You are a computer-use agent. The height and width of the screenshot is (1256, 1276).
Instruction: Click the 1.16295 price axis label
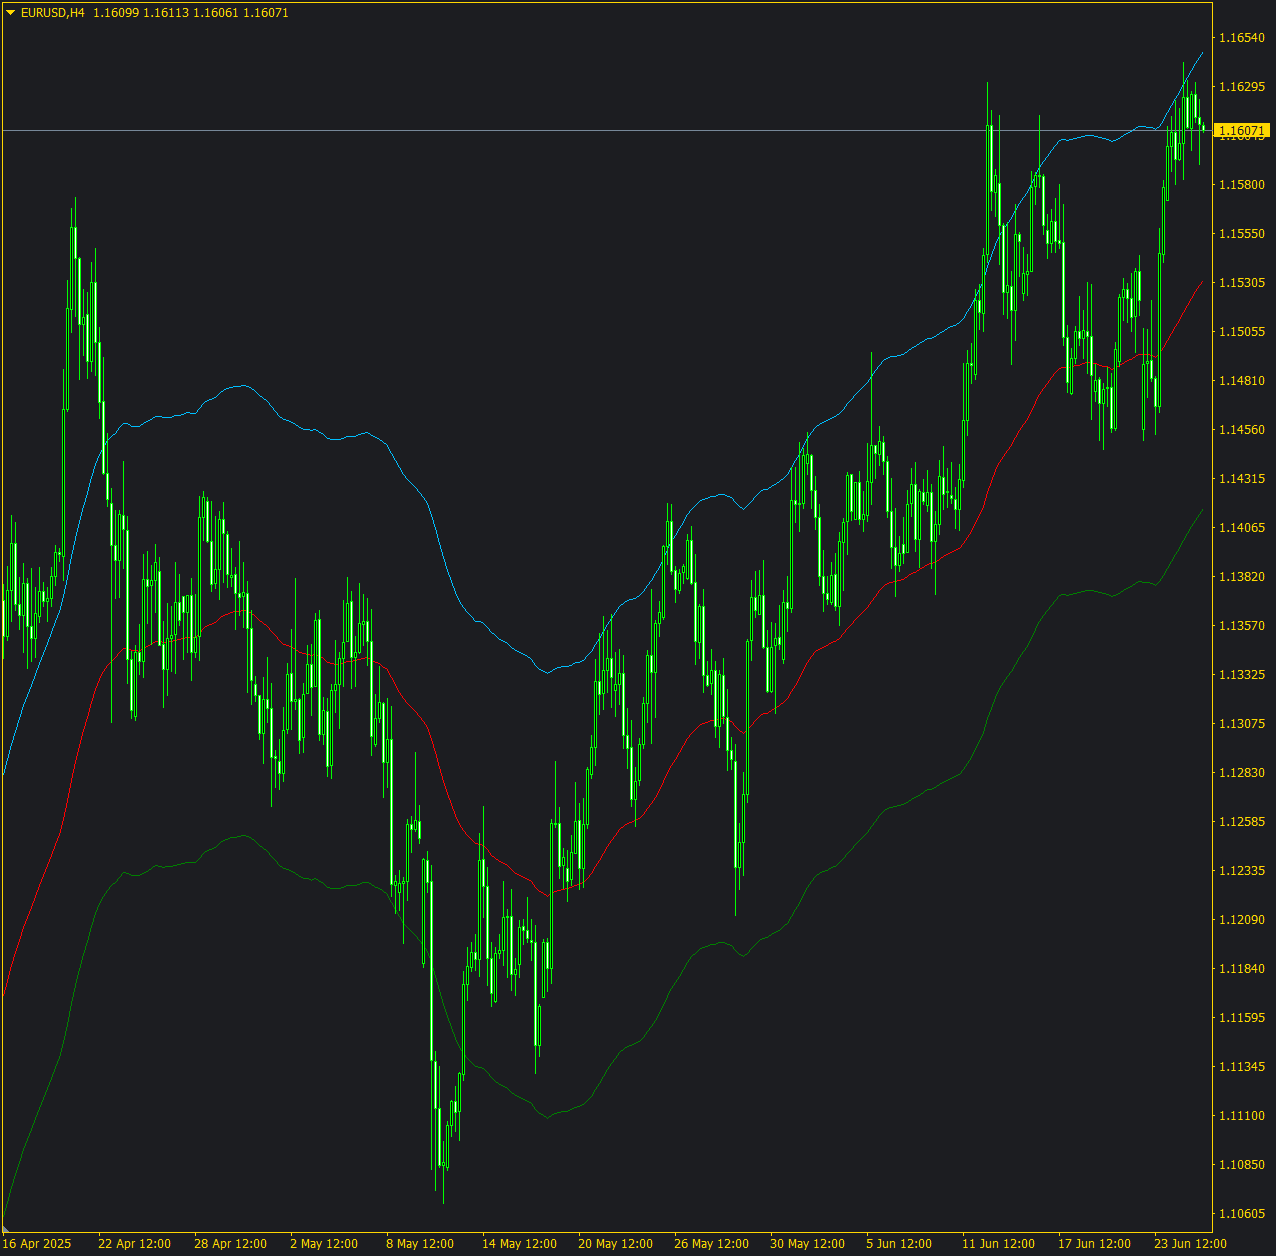[x=1242, y=87]
